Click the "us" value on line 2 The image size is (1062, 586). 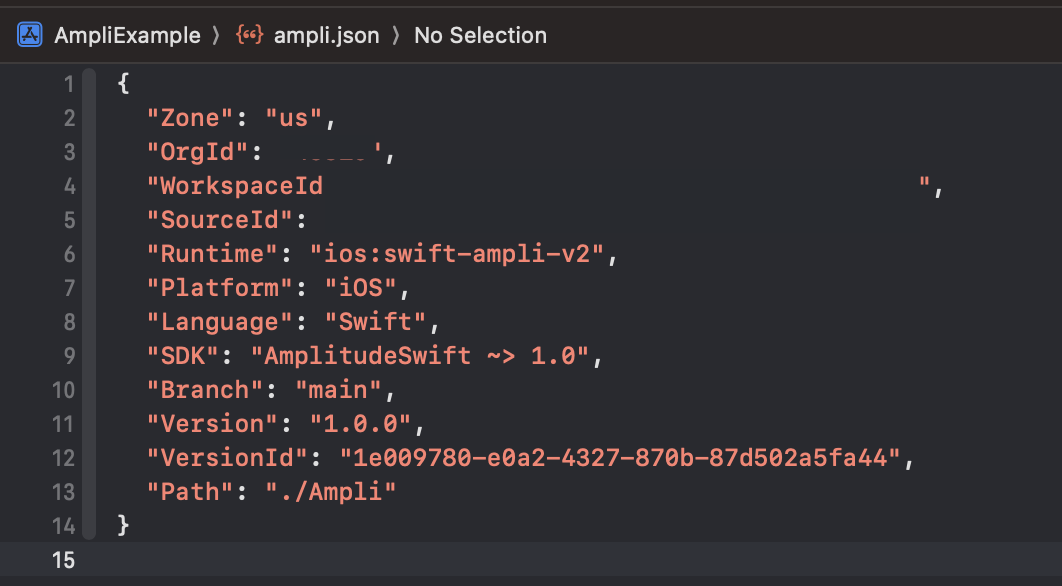[x=293, y=118]
